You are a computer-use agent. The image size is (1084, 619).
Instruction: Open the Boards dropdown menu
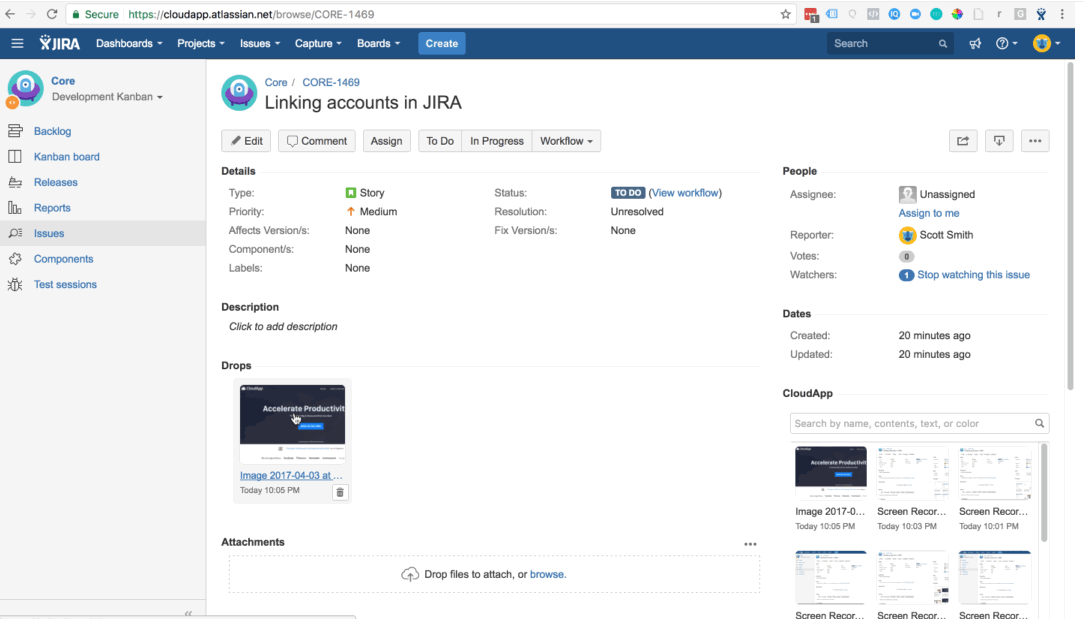pos(378,44)
